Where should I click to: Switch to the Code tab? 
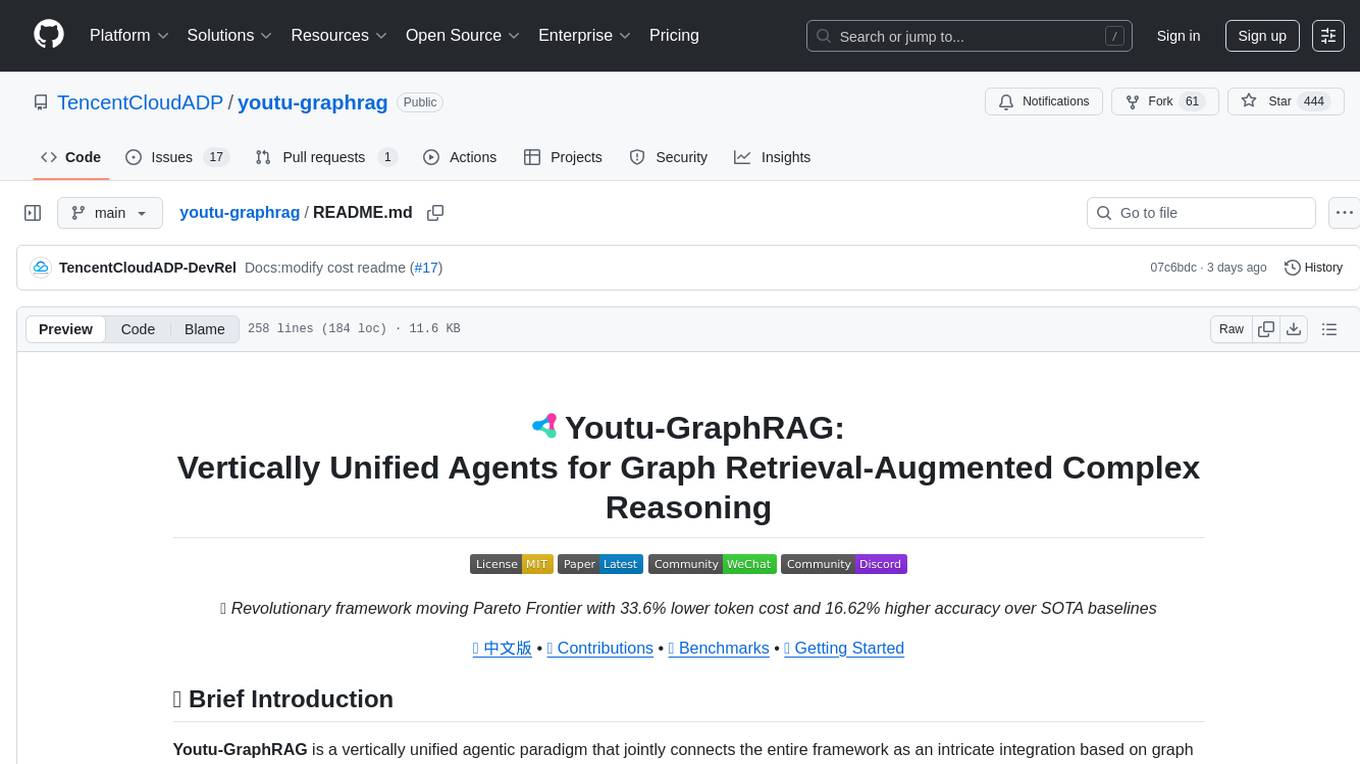click(x=71, y=157)
